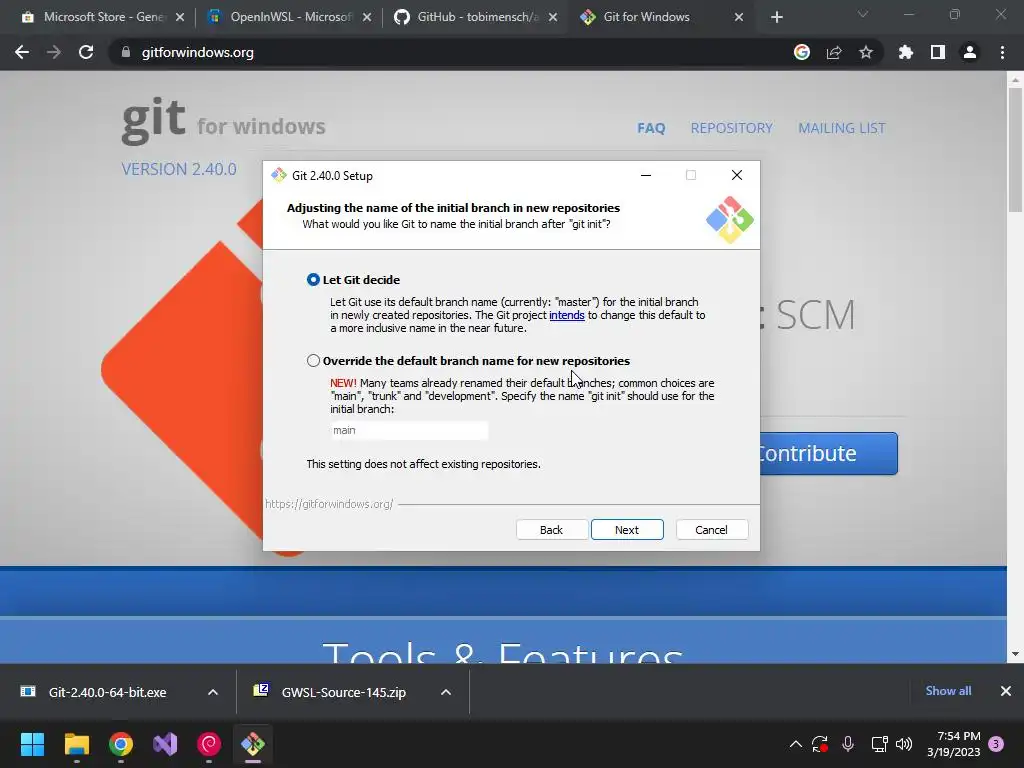Image resolution: width=1024 pixels, height=768 pixels.
Task: Go back in browser history
Action: coord(22,52)
